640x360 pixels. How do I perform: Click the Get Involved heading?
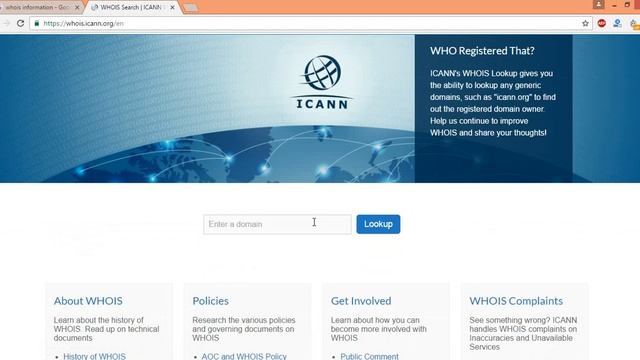click(x=361, y=301)
